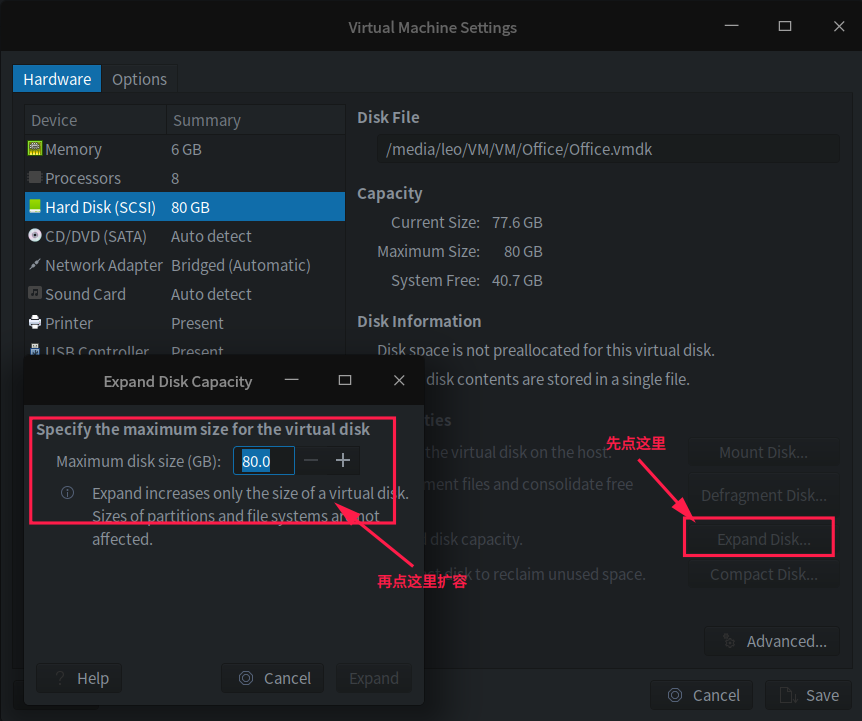Save the Virtual Machine Settings
Screen dimensions: 862x721
point(809,695)
